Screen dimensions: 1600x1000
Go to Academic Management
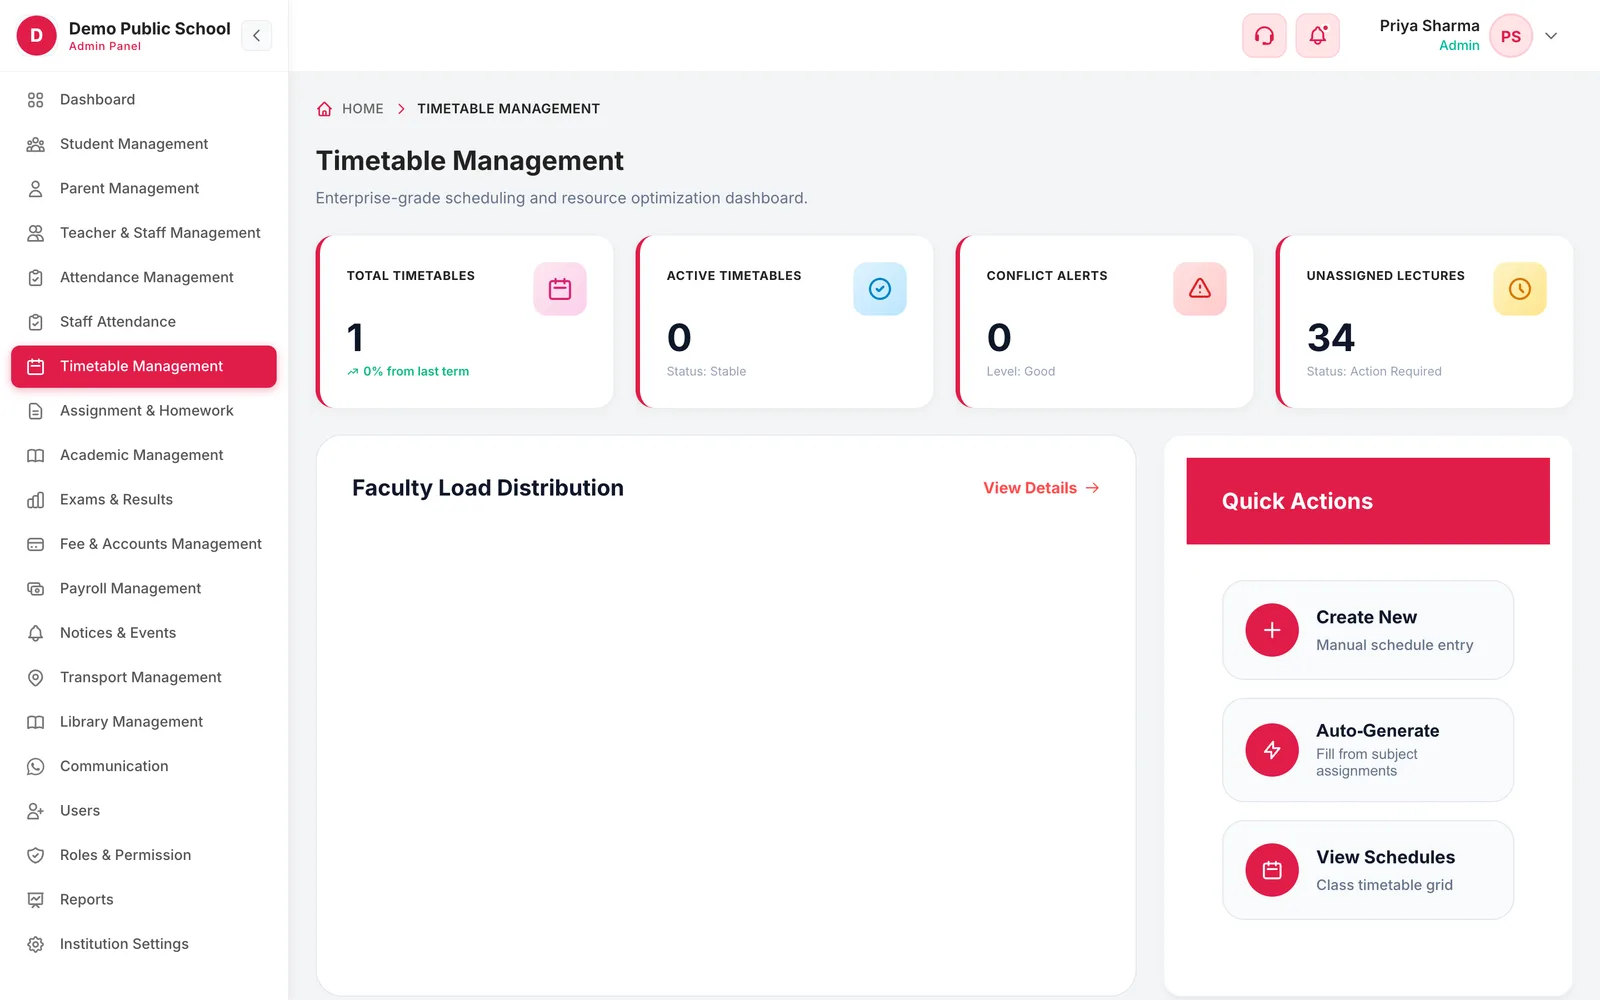click(144, 455)
